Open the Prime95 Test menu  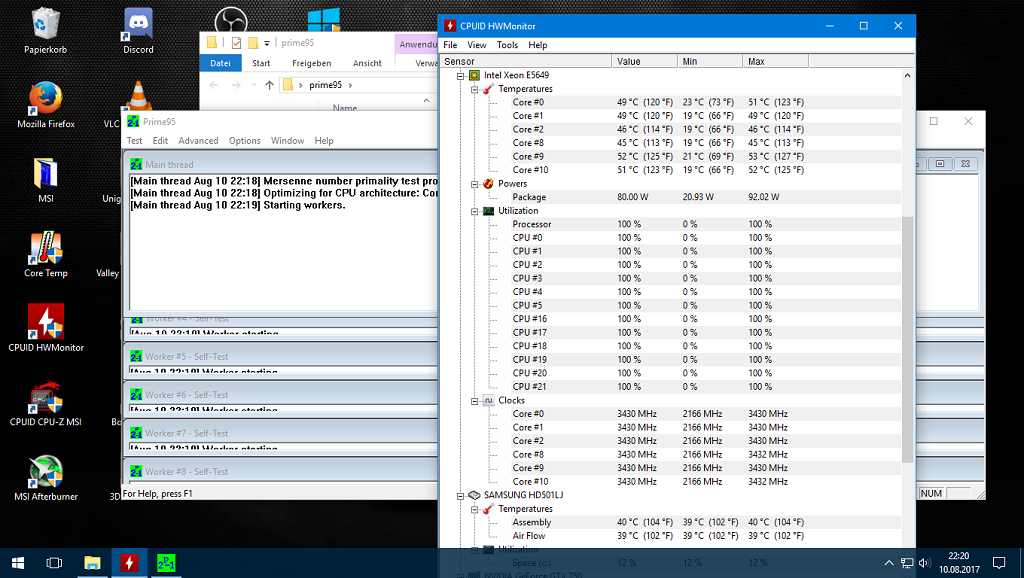(x=135, y=140)
